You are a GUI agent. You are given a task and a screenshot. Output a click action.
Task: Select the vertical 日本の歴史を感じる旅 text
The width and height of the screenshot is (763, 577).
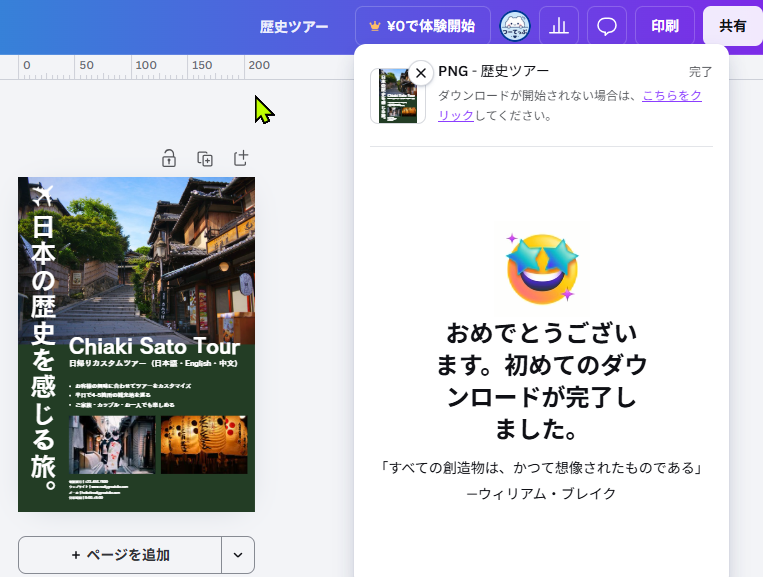43,353
